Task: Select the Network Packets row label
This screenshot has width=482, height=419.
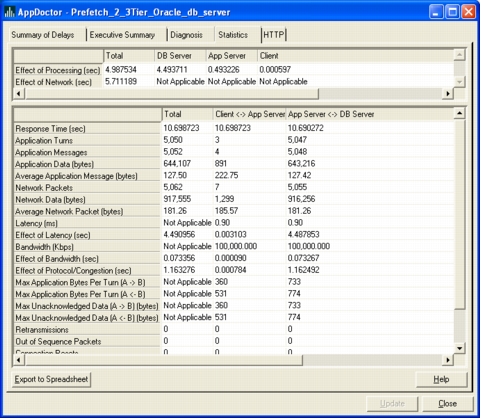Action: pos(87,188)
